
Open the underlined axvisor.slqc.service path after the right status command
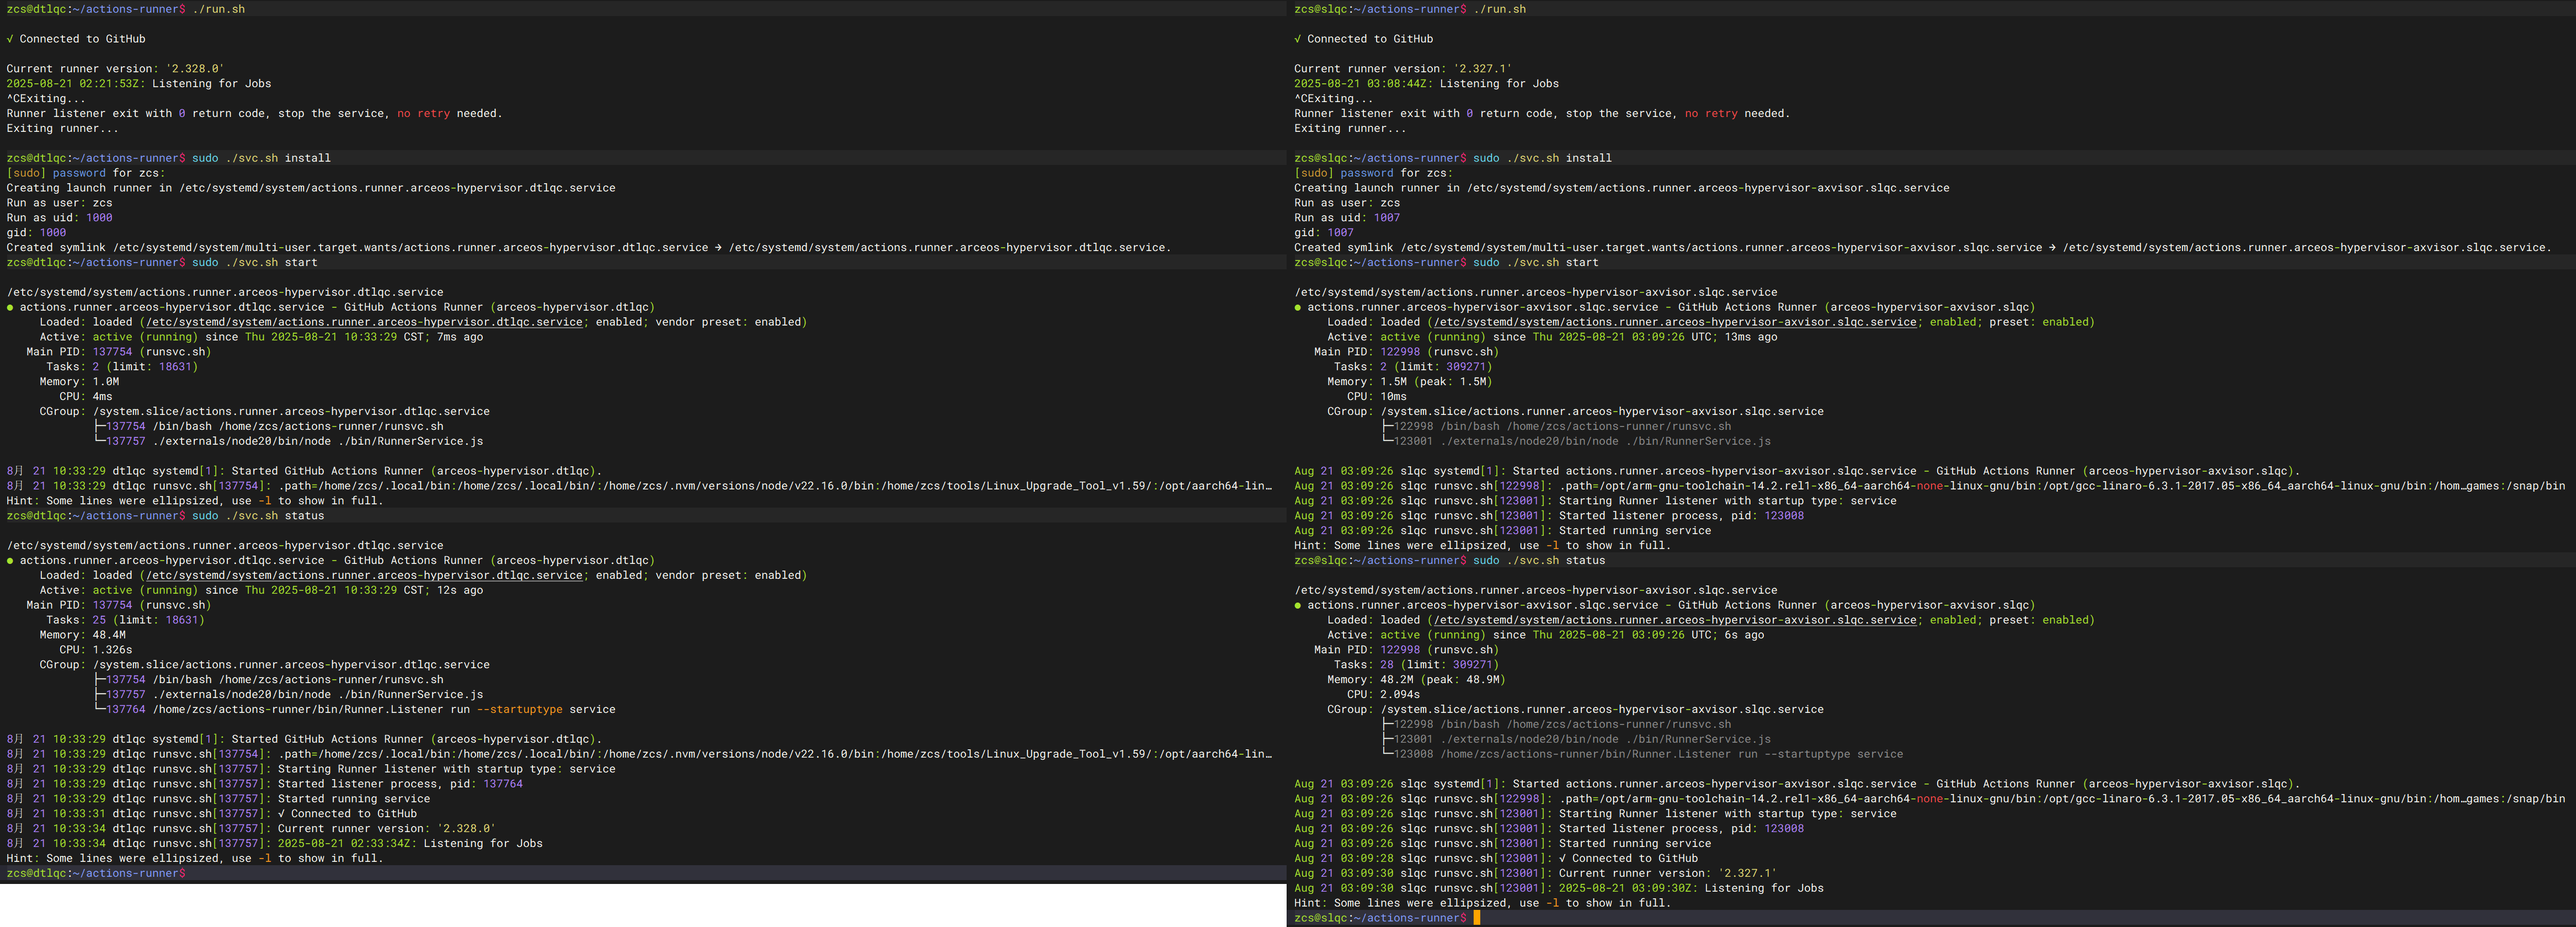pos(1676,620)
